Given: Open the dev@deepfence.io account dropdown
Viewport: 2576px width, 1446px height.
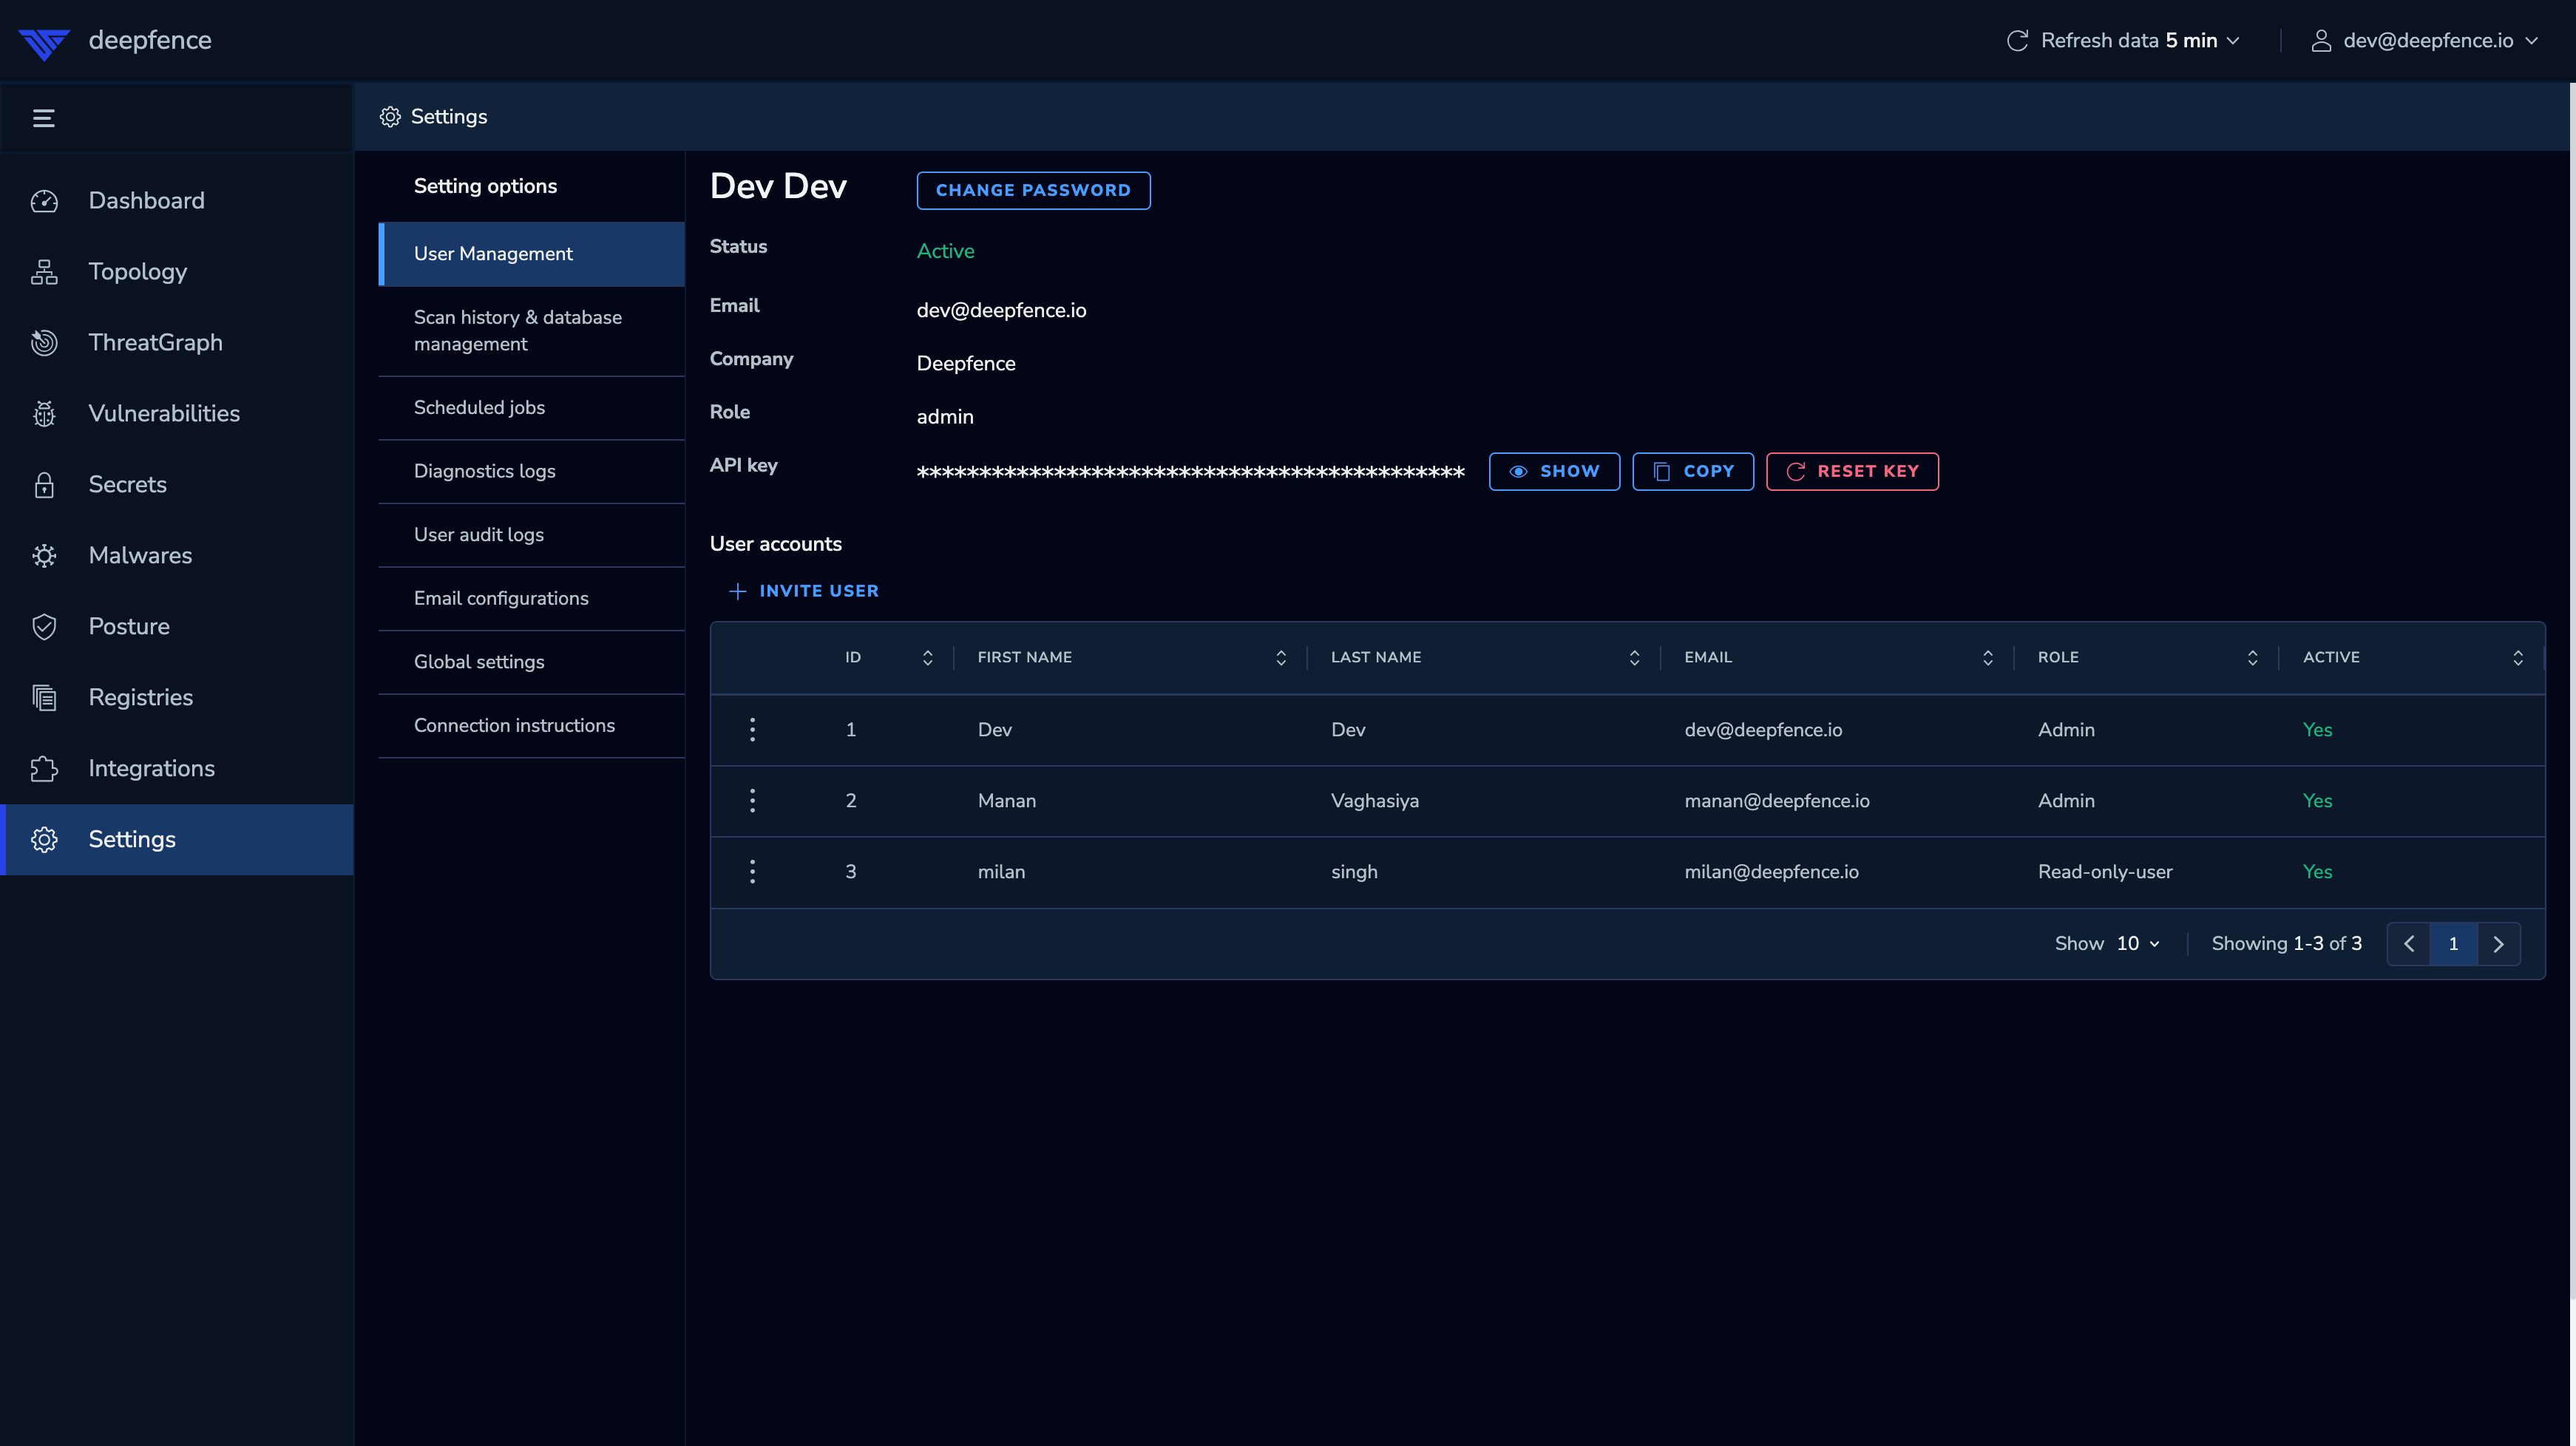Looking at the screenshot, I should point(2531,41).
